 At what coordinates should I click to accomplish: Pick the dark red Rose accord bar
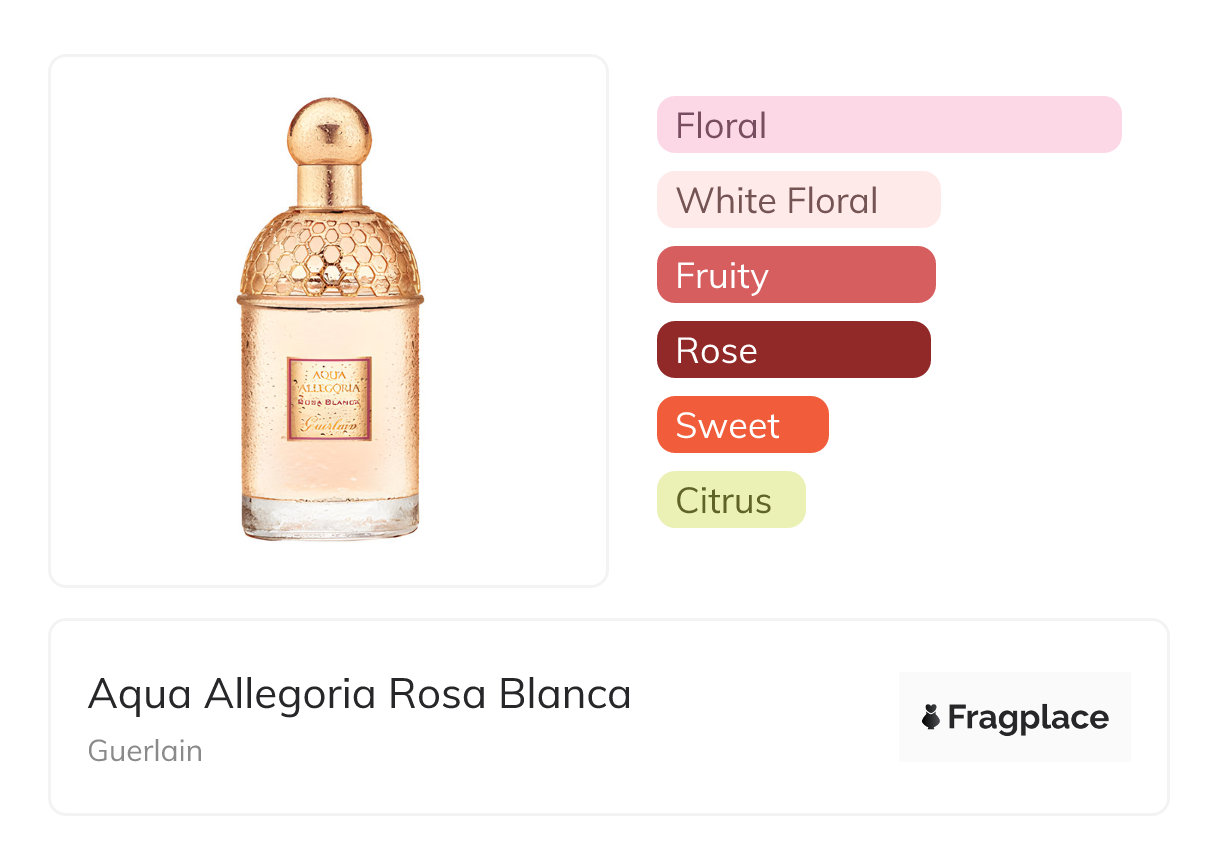pos(793,350)
